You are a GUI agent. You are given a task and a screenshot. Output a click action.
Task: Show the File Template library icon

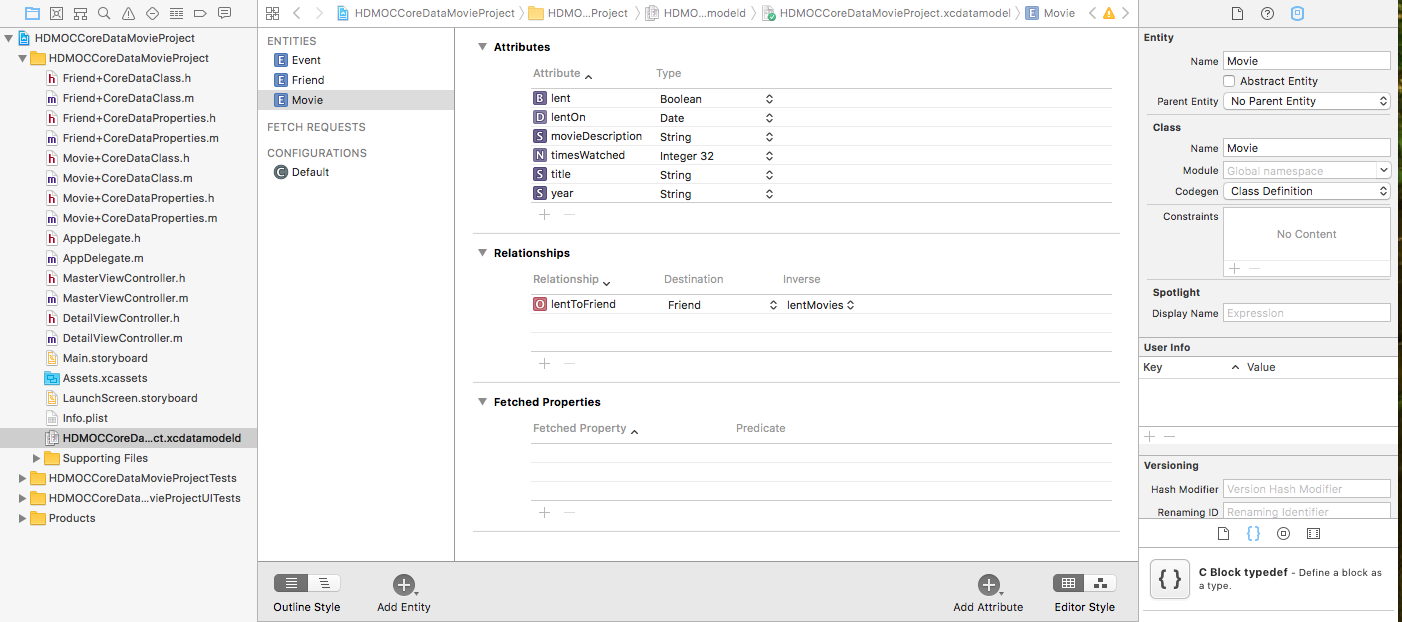point(1223,534)
